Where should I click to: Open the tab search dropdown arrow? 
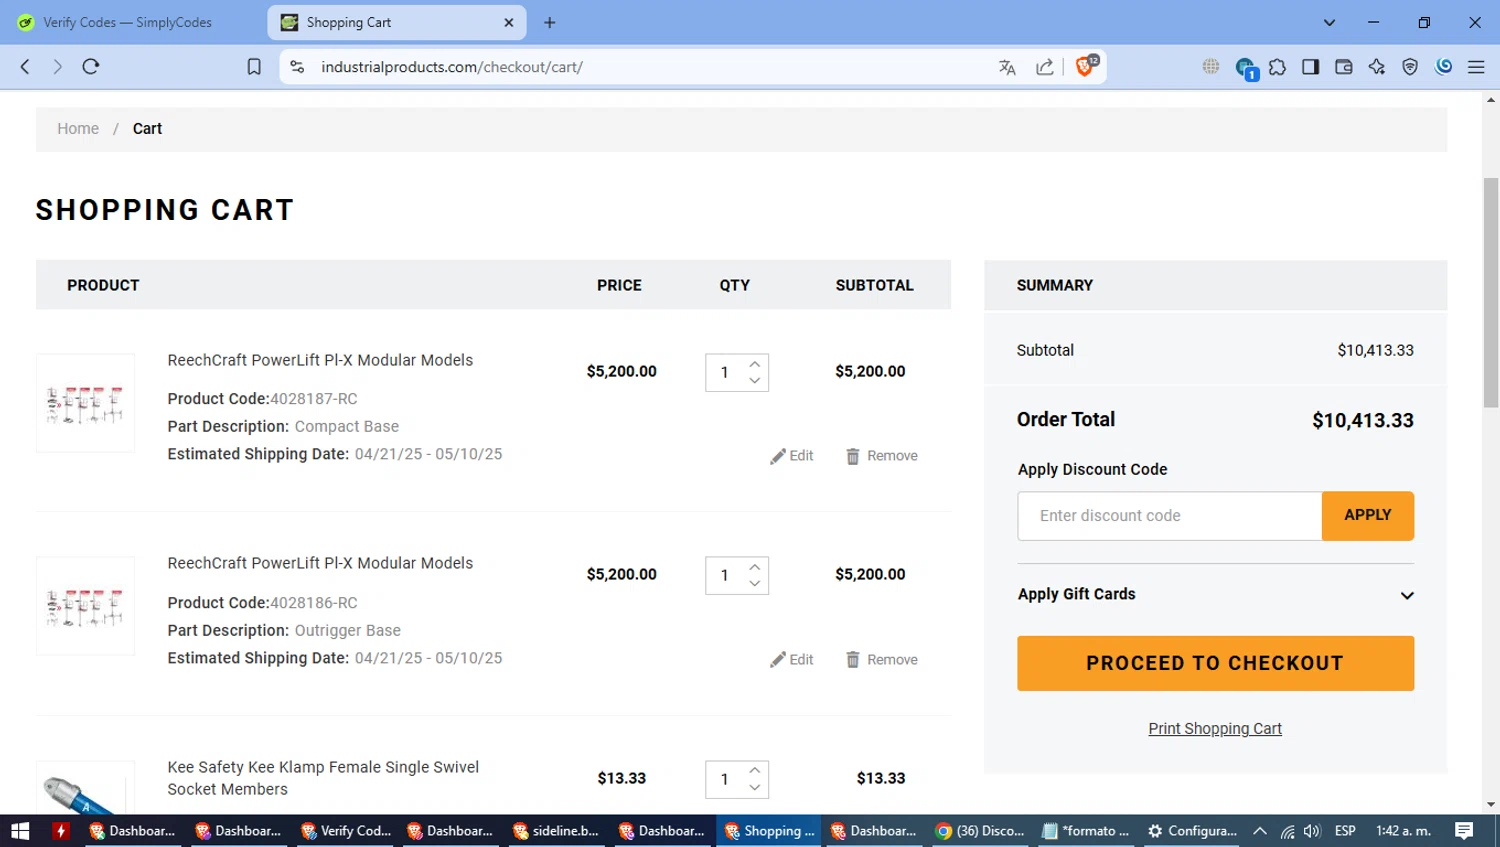coord(1329,22)
